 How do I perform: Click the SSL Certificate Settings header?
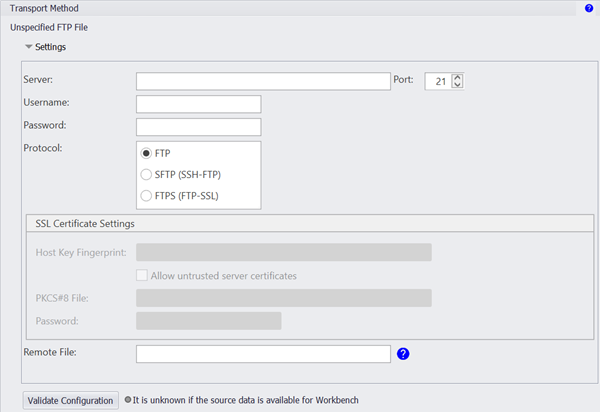(310, 223)
